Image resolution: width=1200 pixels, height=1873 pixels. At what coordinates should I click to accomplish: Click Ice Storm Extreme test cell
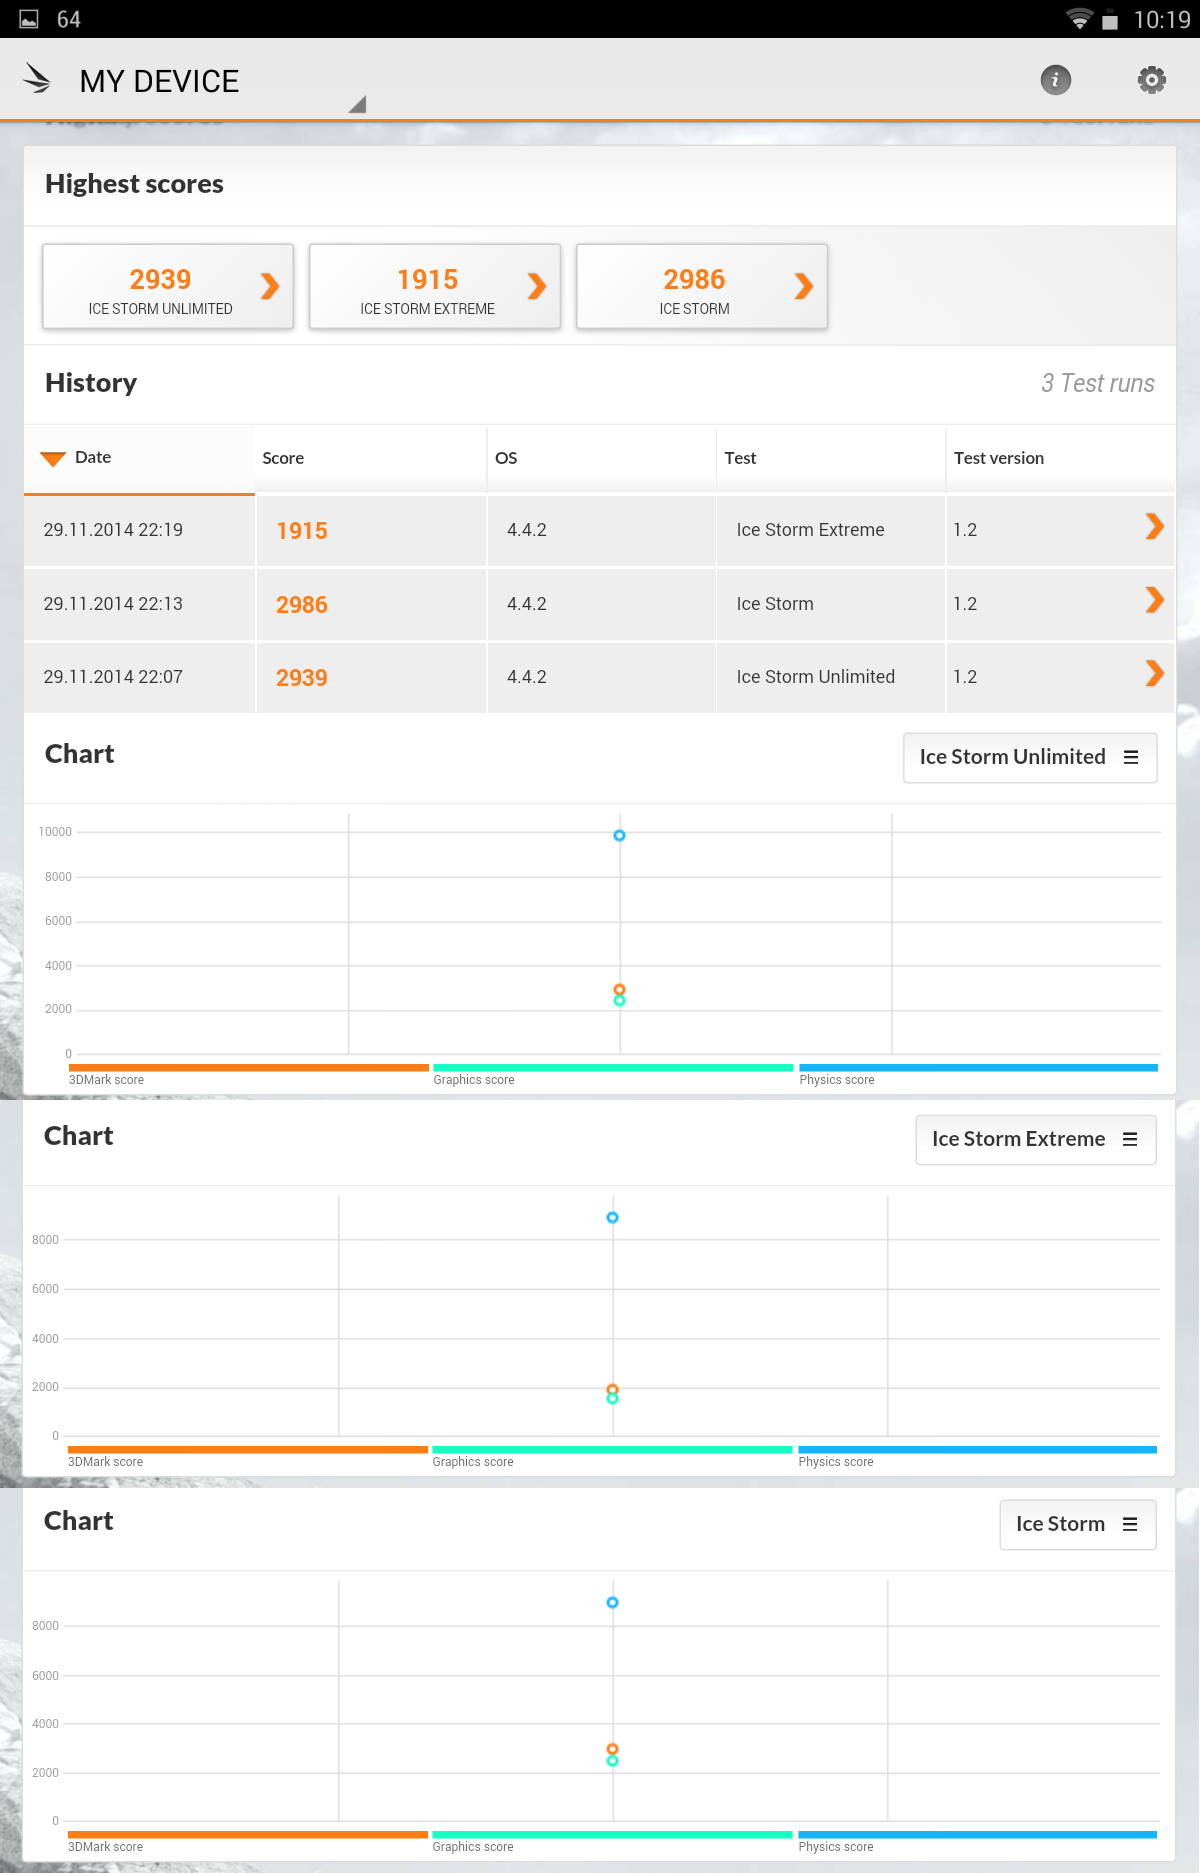831,530
